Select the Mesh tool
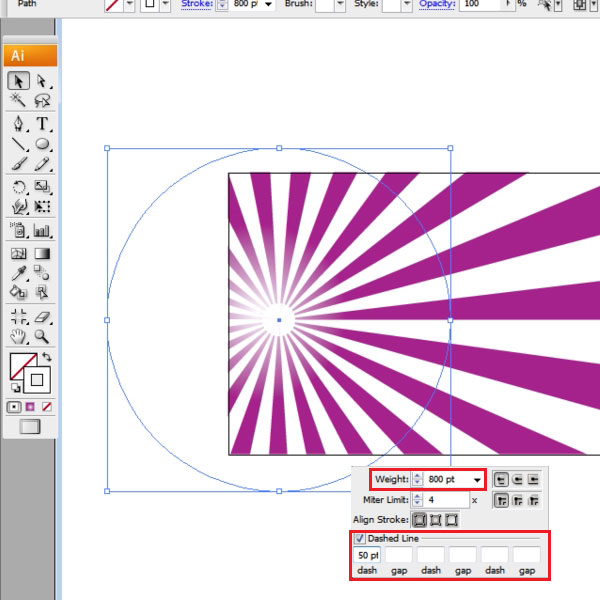Viewport: 600px width, 600px height. point(18,253)
